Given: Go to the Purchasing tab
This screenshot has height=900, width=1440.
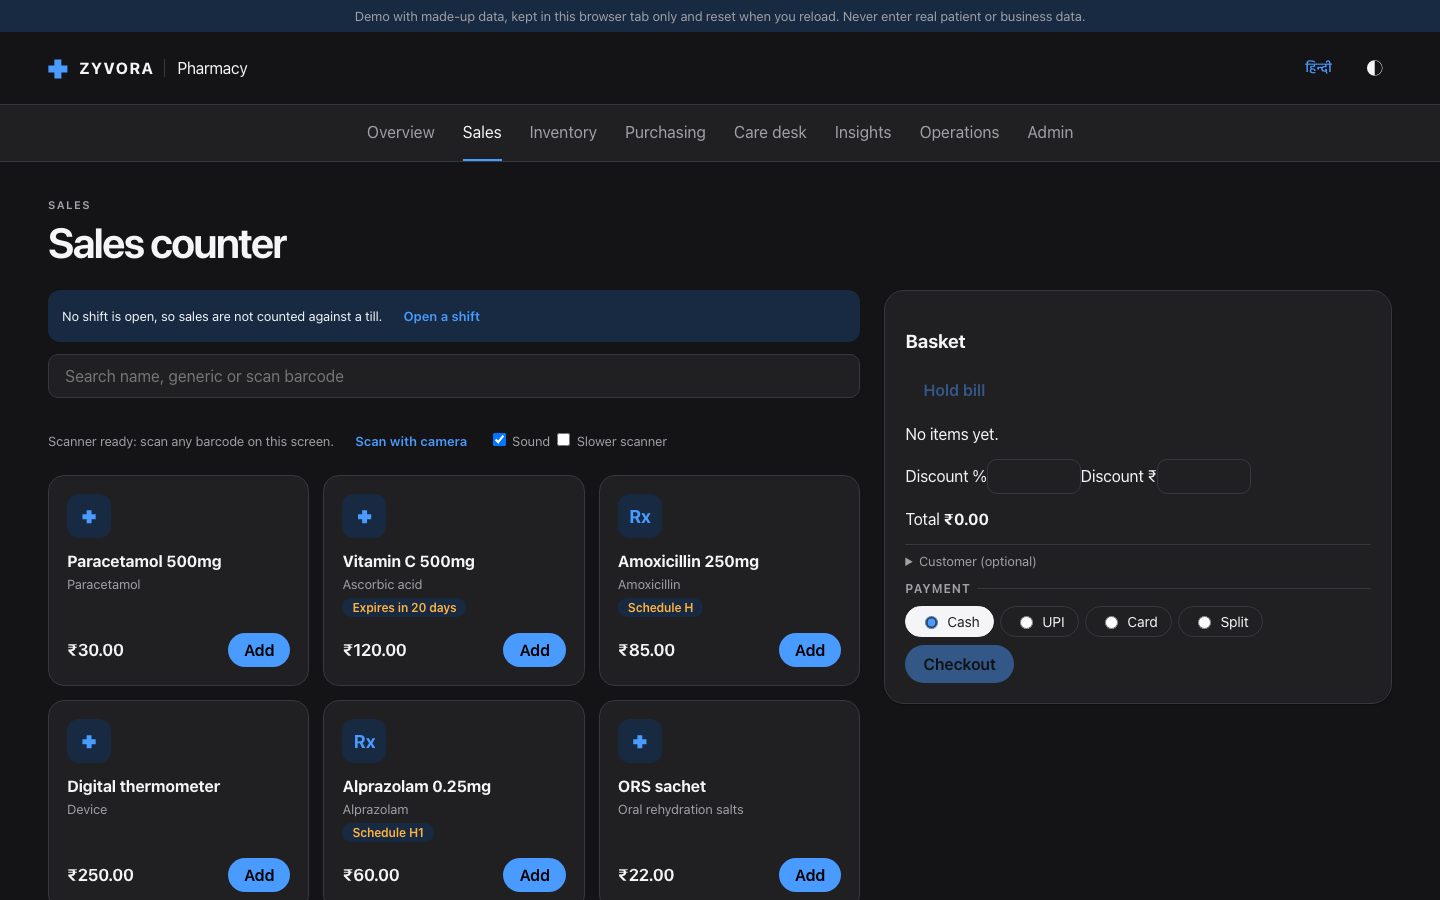Looking at the screenshot, I should [665, 132].
